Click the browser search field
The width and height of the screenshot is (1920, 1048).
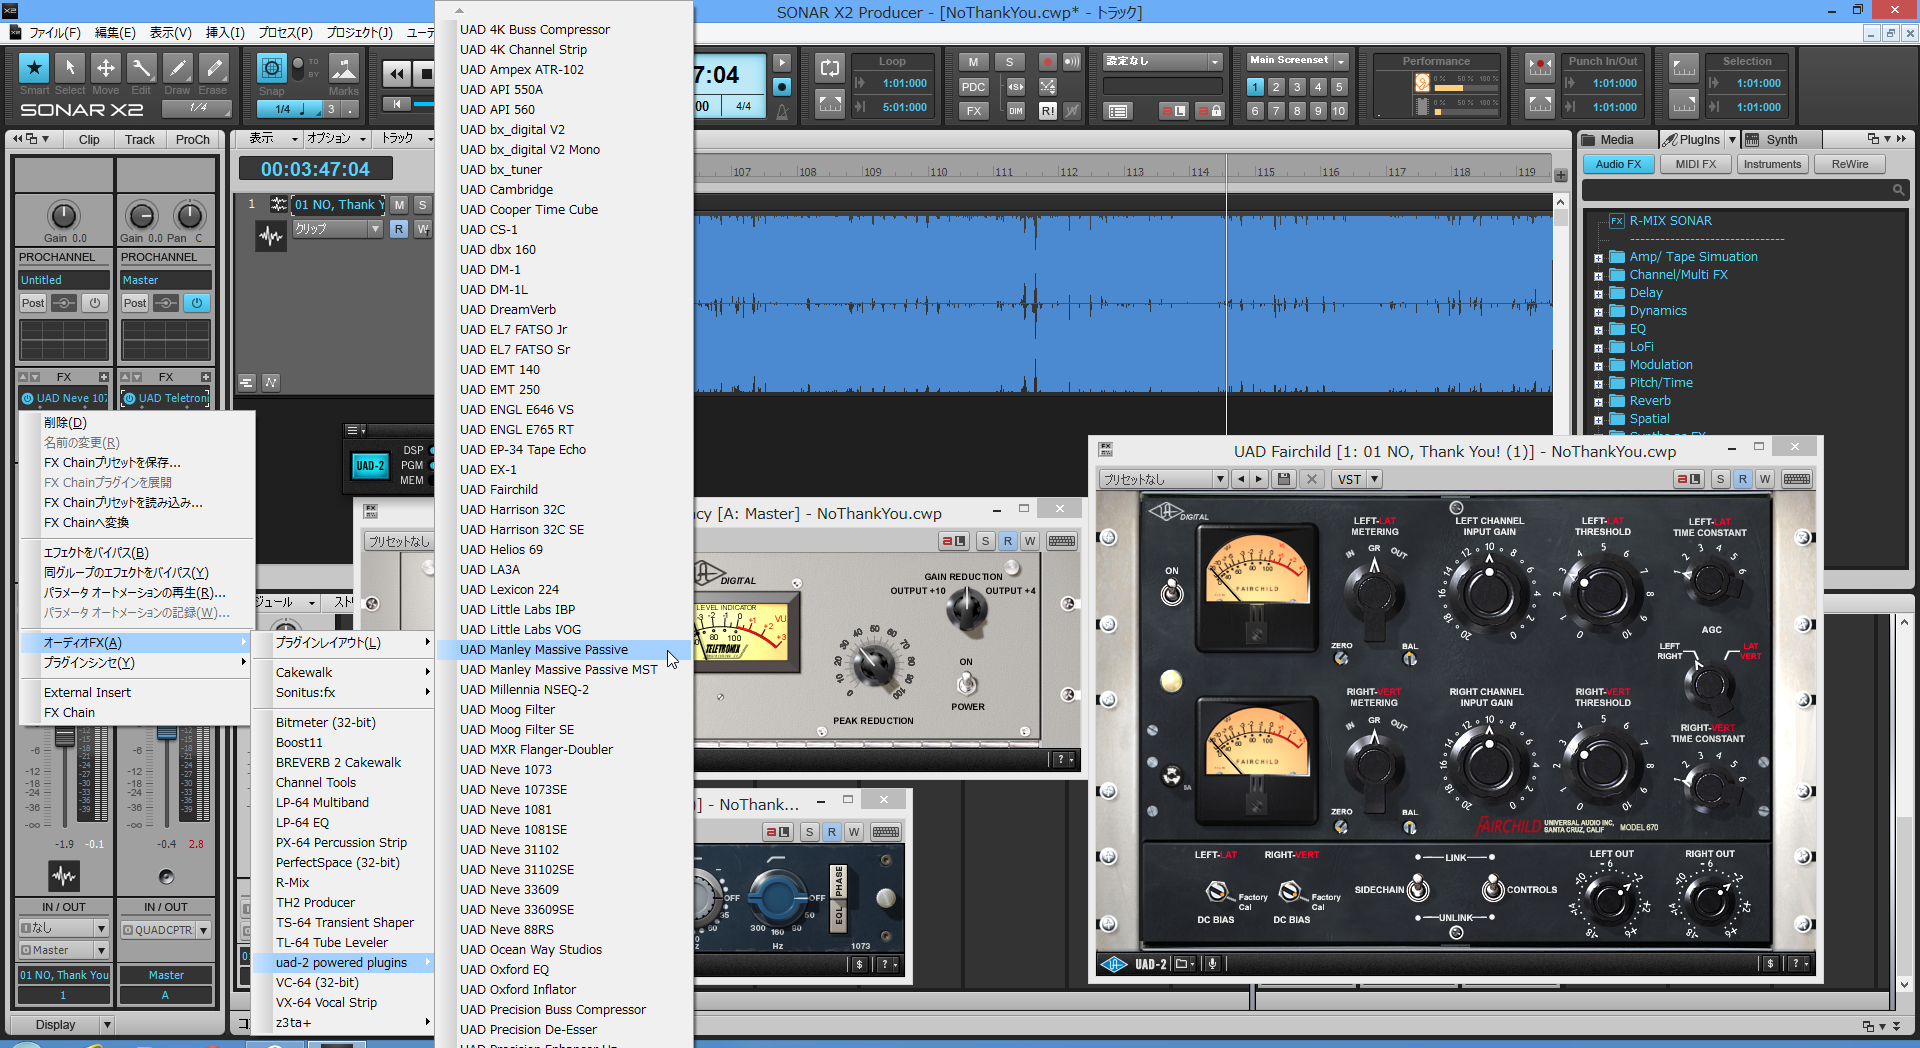pos(1745,189)
